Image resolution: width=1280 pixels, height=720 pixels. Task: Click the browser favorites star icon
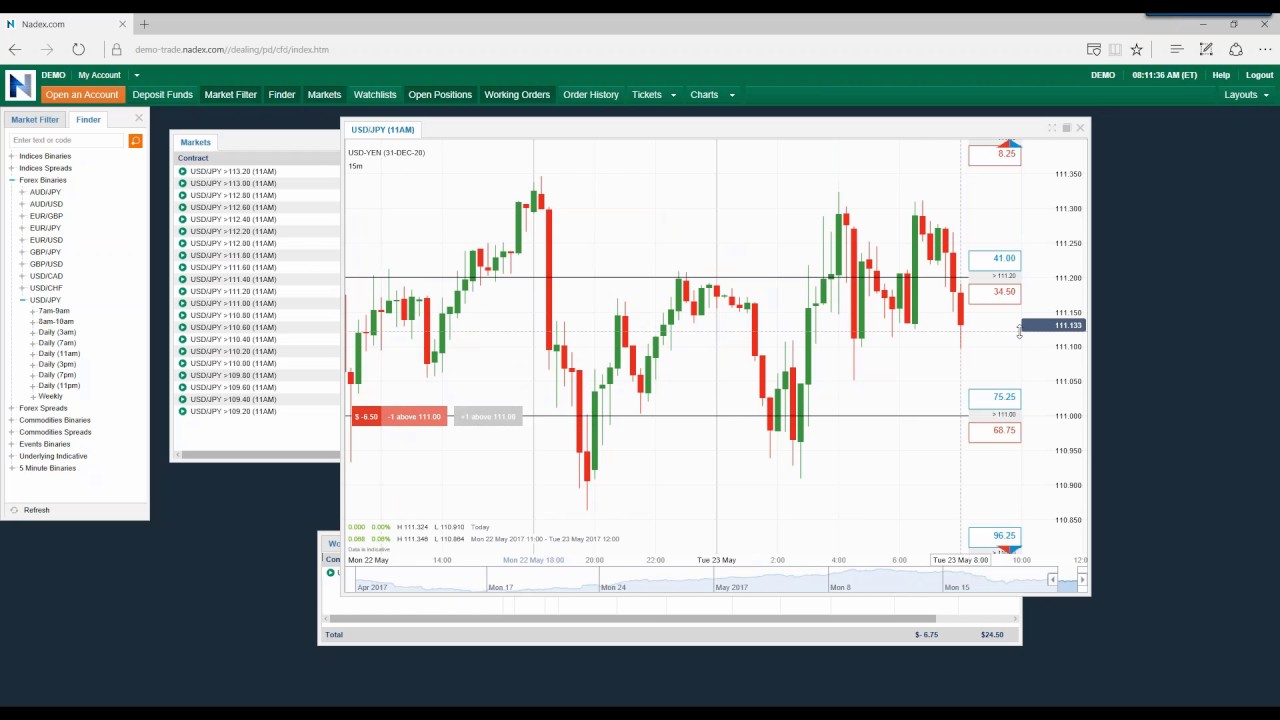tap(1136, 49)
